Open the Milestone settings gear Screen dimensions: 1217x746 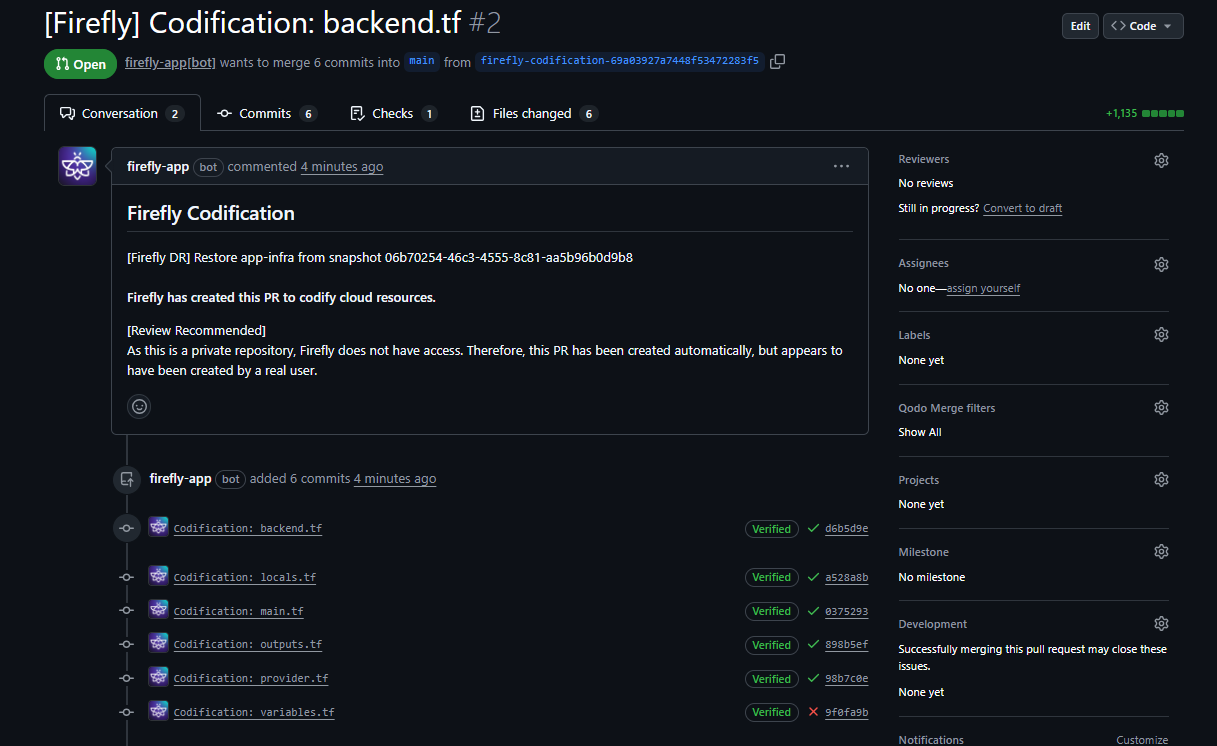(x=1161, y=552)
